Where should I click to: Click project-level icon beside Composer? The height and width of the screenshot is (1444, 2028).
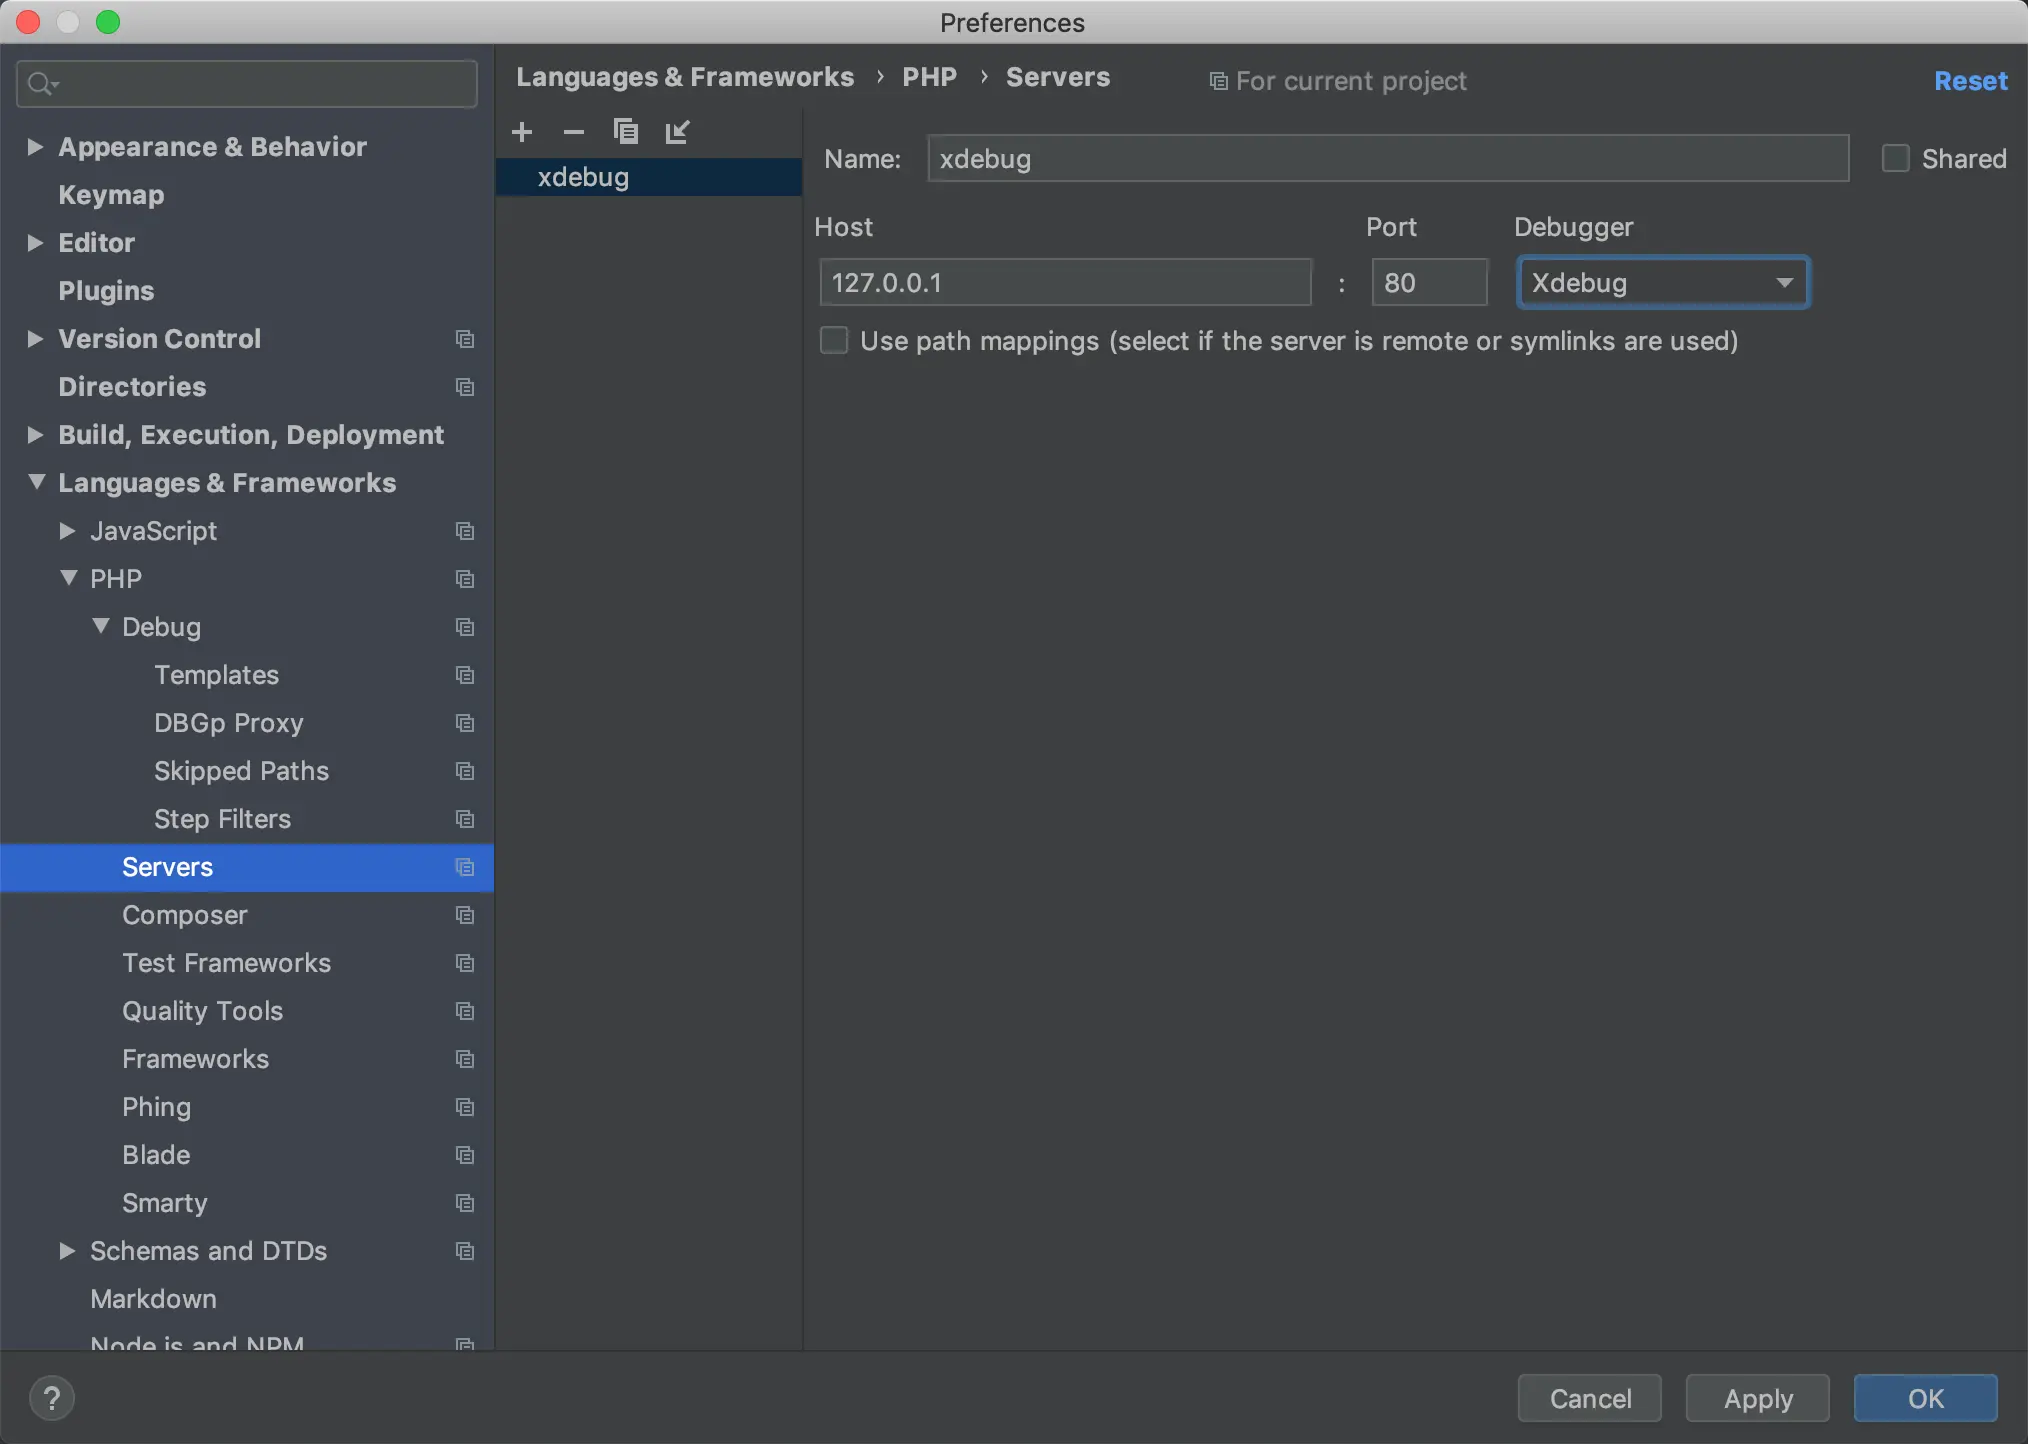(x=465, y=915)
